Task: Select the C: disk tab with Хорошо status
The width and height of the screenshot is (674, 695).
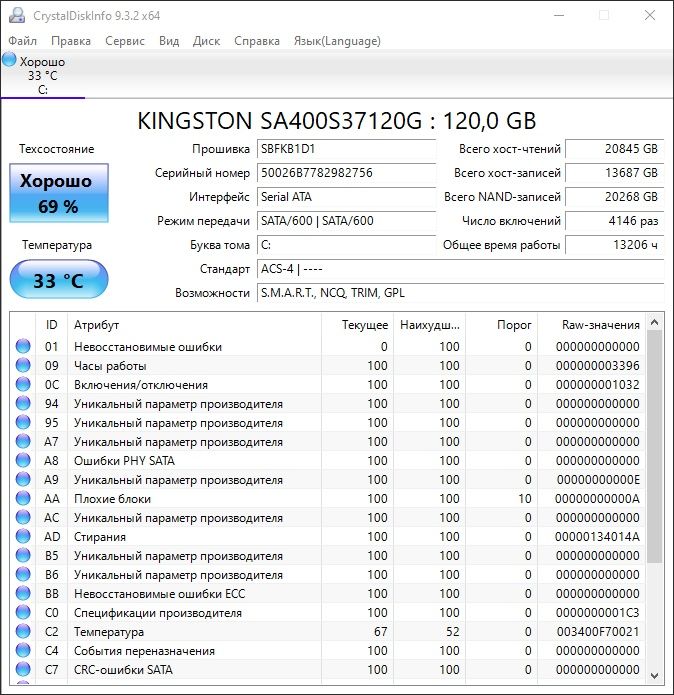Action: click(x=43, y=75)
